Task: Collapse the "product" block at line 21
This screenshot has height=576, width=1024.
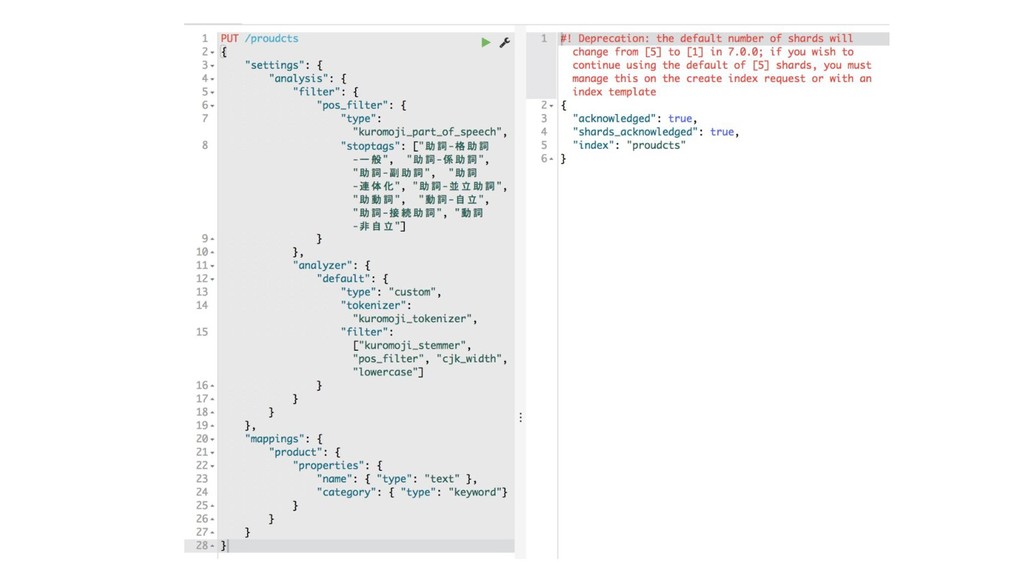Action: point(213,453)
